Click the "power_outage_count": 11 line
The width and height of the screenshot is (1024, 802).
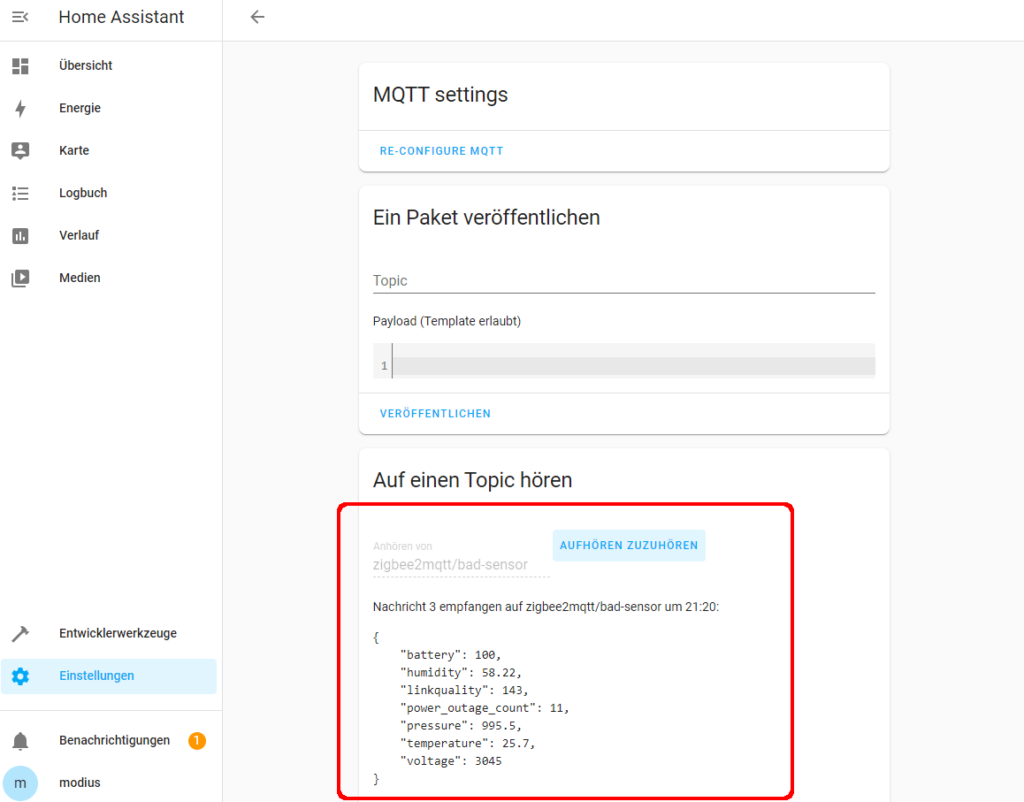[484, 708]
